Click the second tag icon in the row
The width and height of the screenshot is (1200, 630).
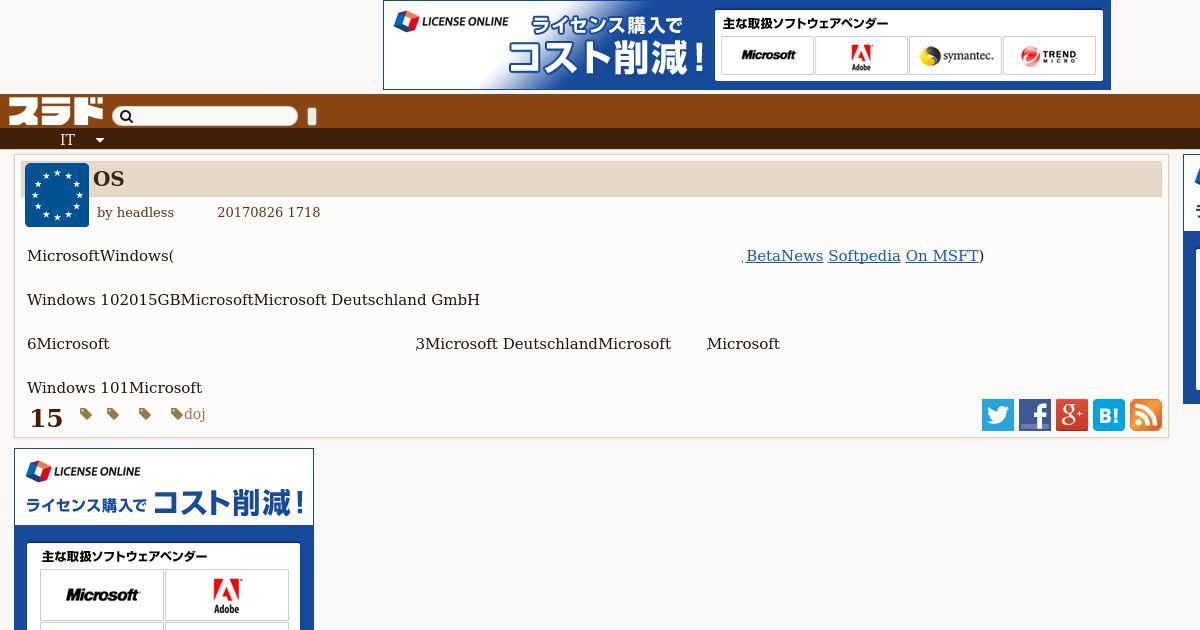113,414
